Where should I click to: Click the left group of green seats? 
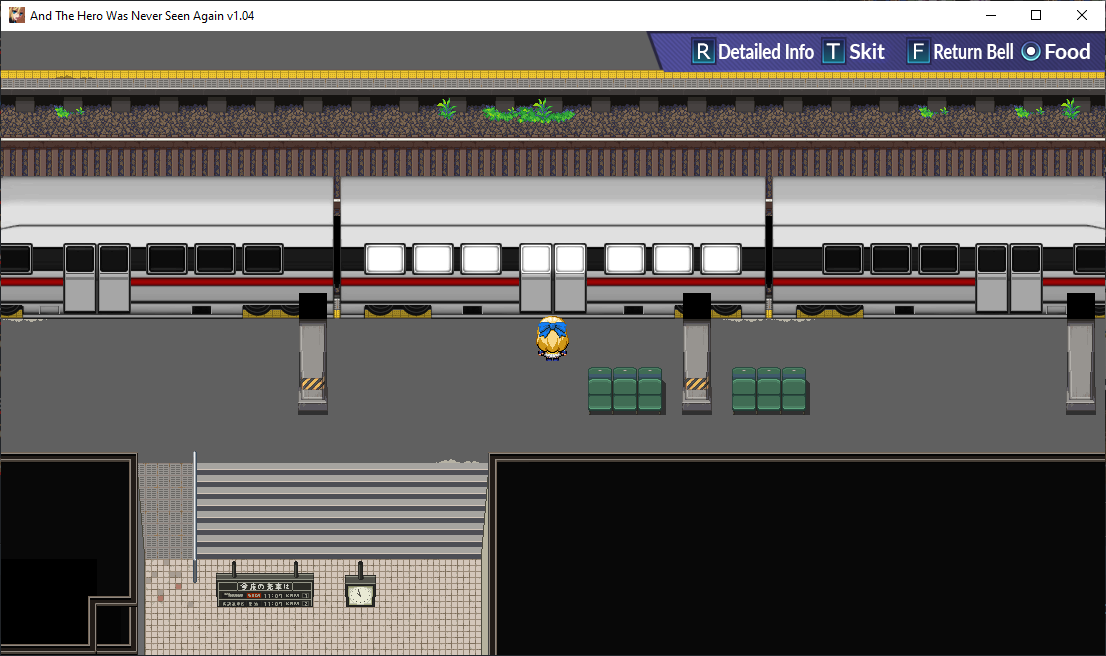pyautogui.click(x=626, y=389)
